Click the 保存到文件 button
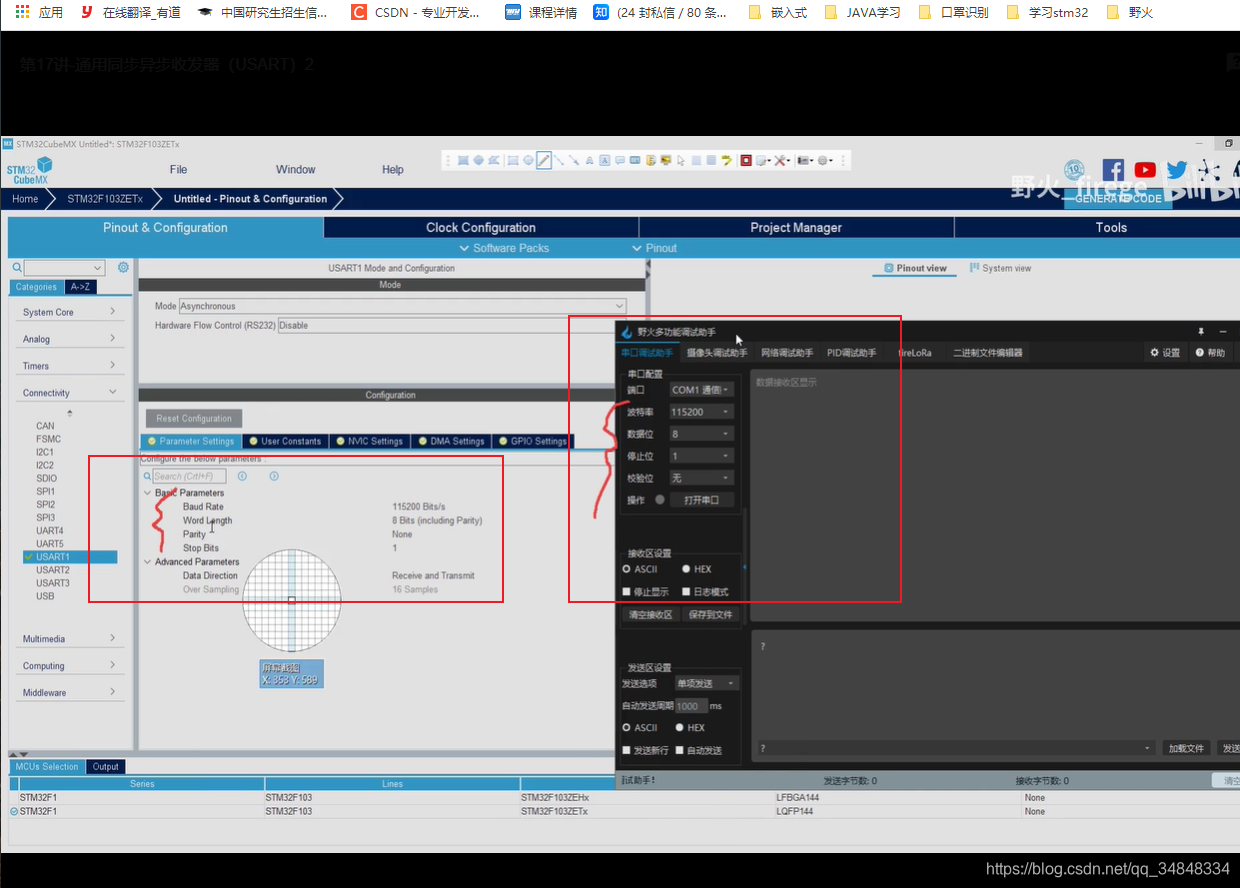Viewport: 1240px width, 888px height. click(710, 615)
